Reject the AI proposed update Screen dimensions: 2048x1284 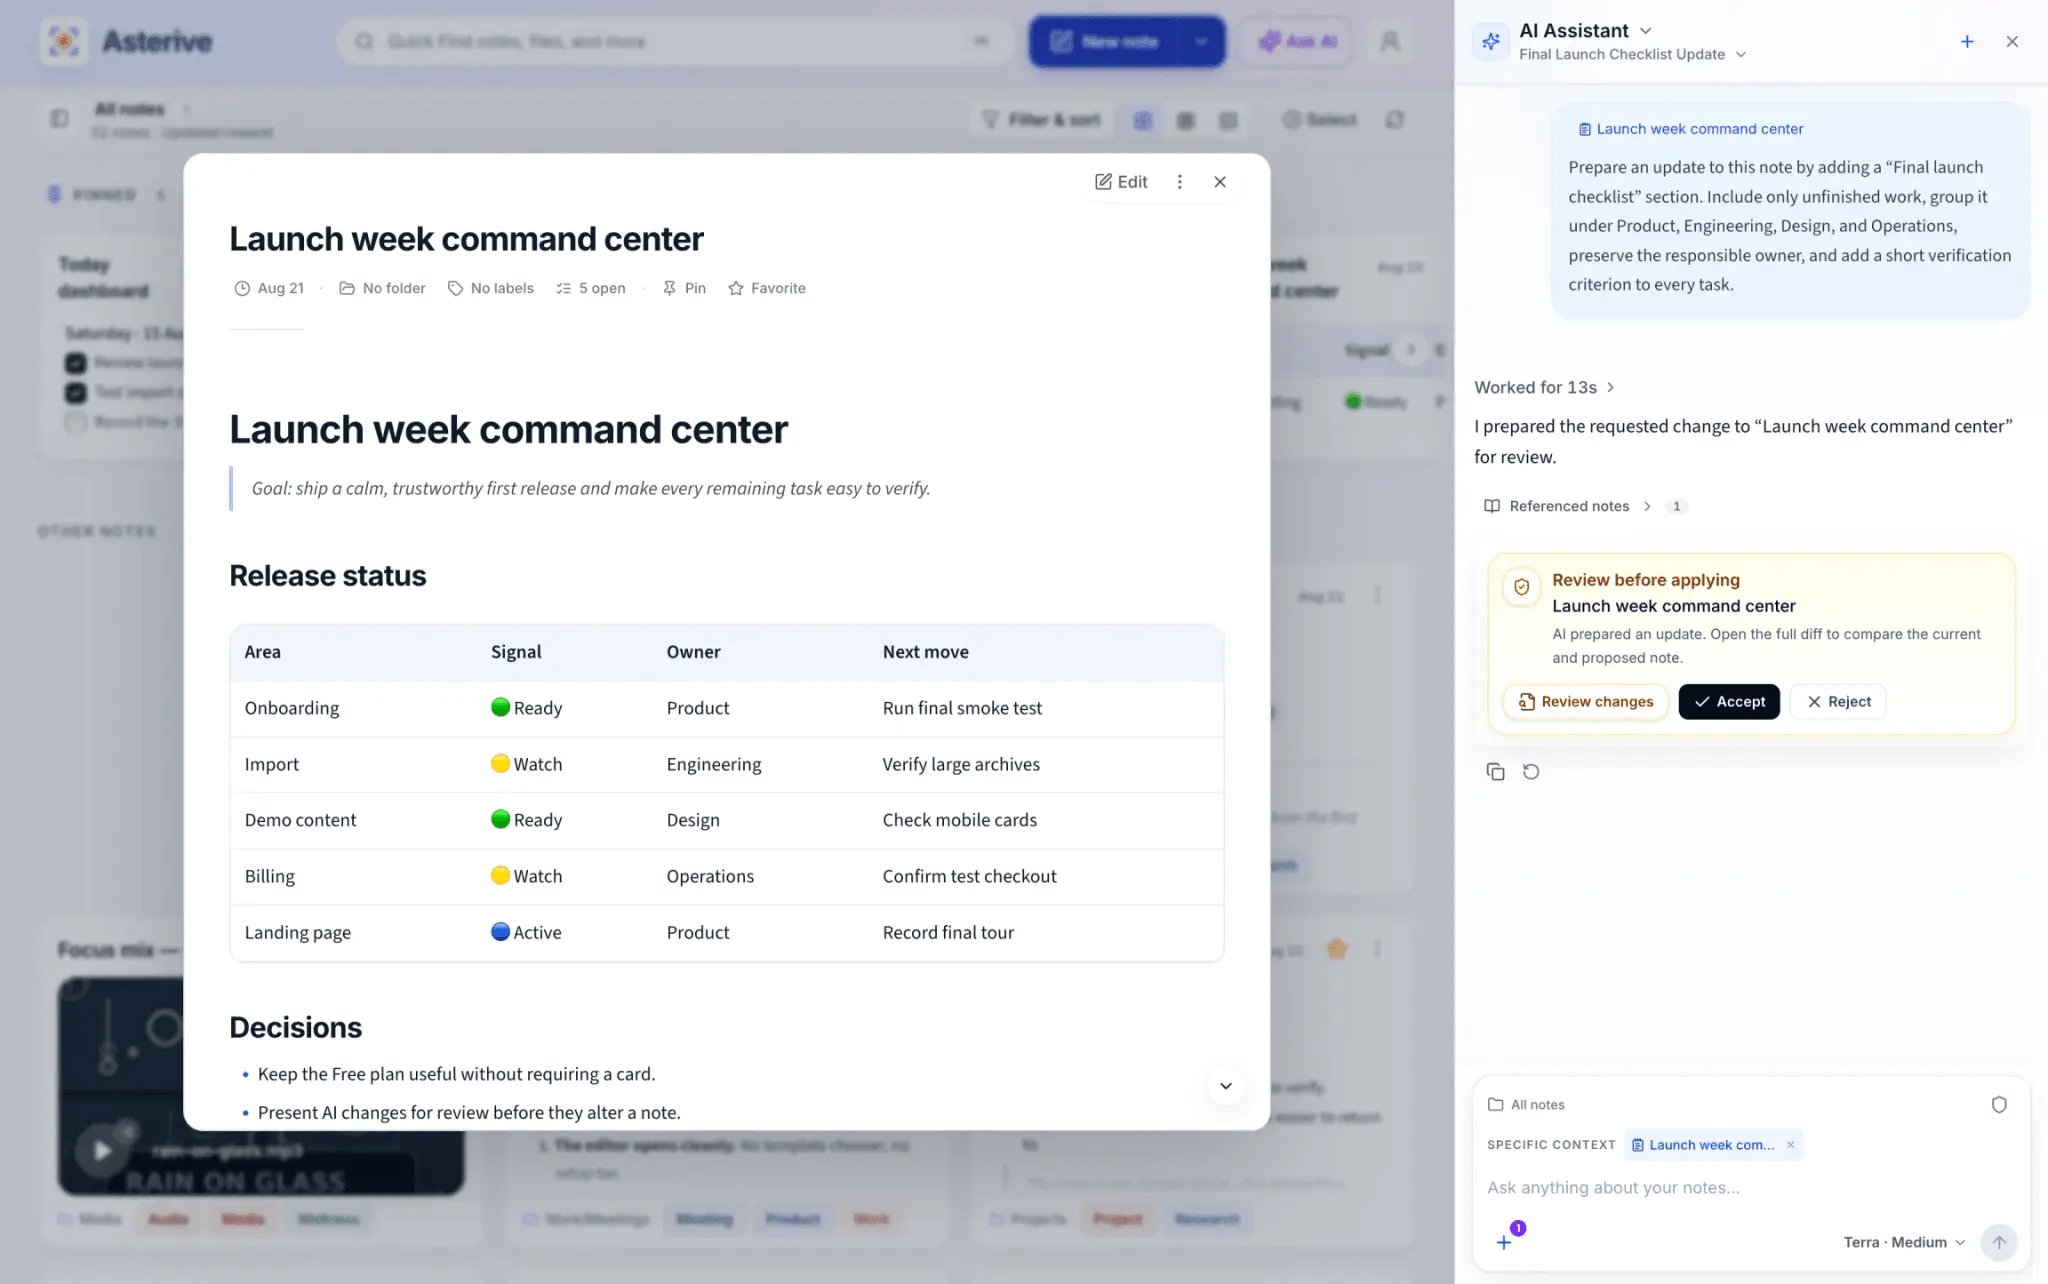[x=1838, y=702]
